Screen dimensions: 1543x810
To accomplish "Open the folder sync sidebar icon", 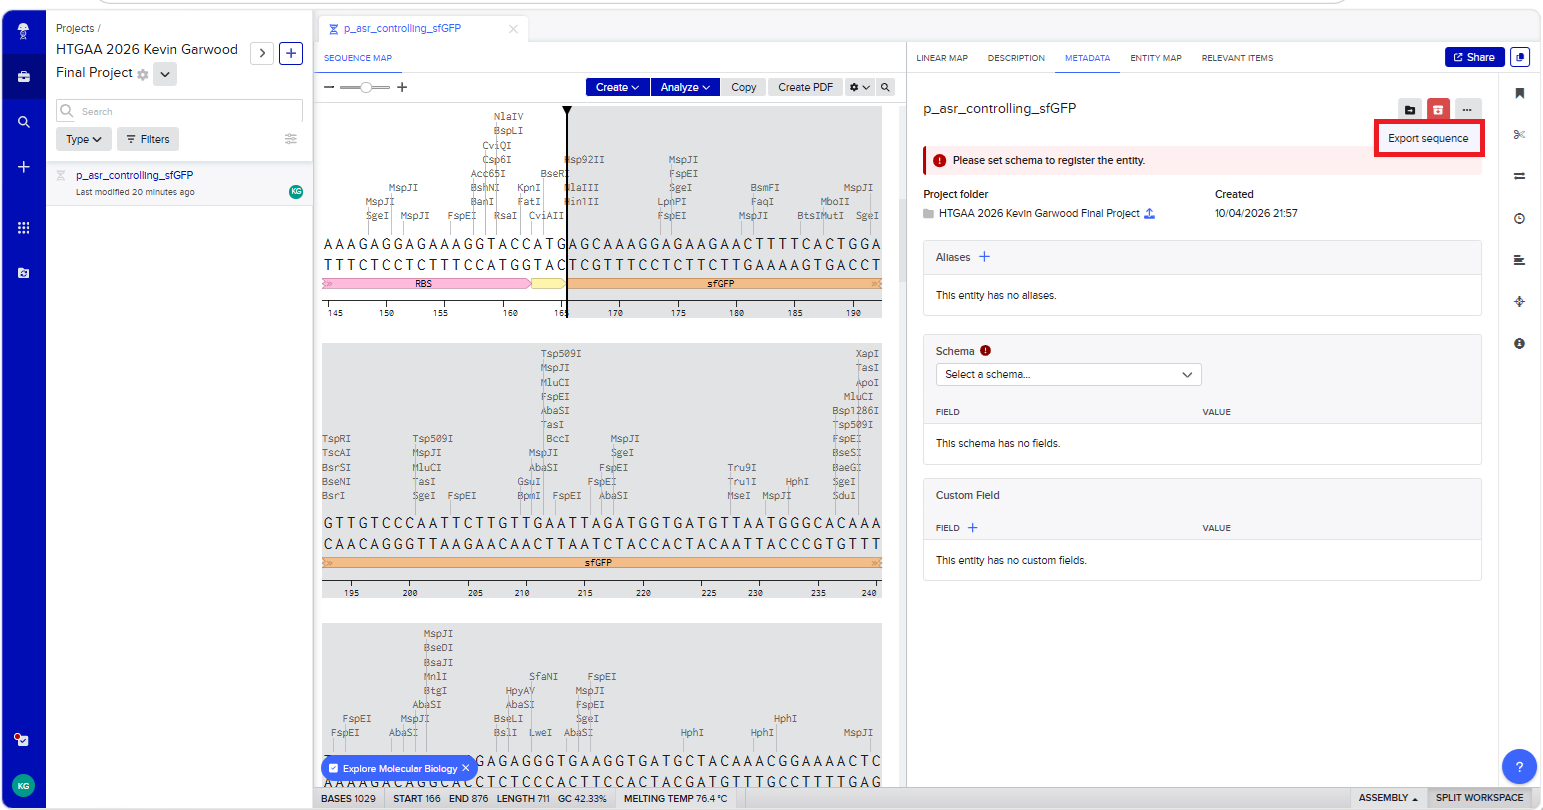I will click(x=24, y=273).
